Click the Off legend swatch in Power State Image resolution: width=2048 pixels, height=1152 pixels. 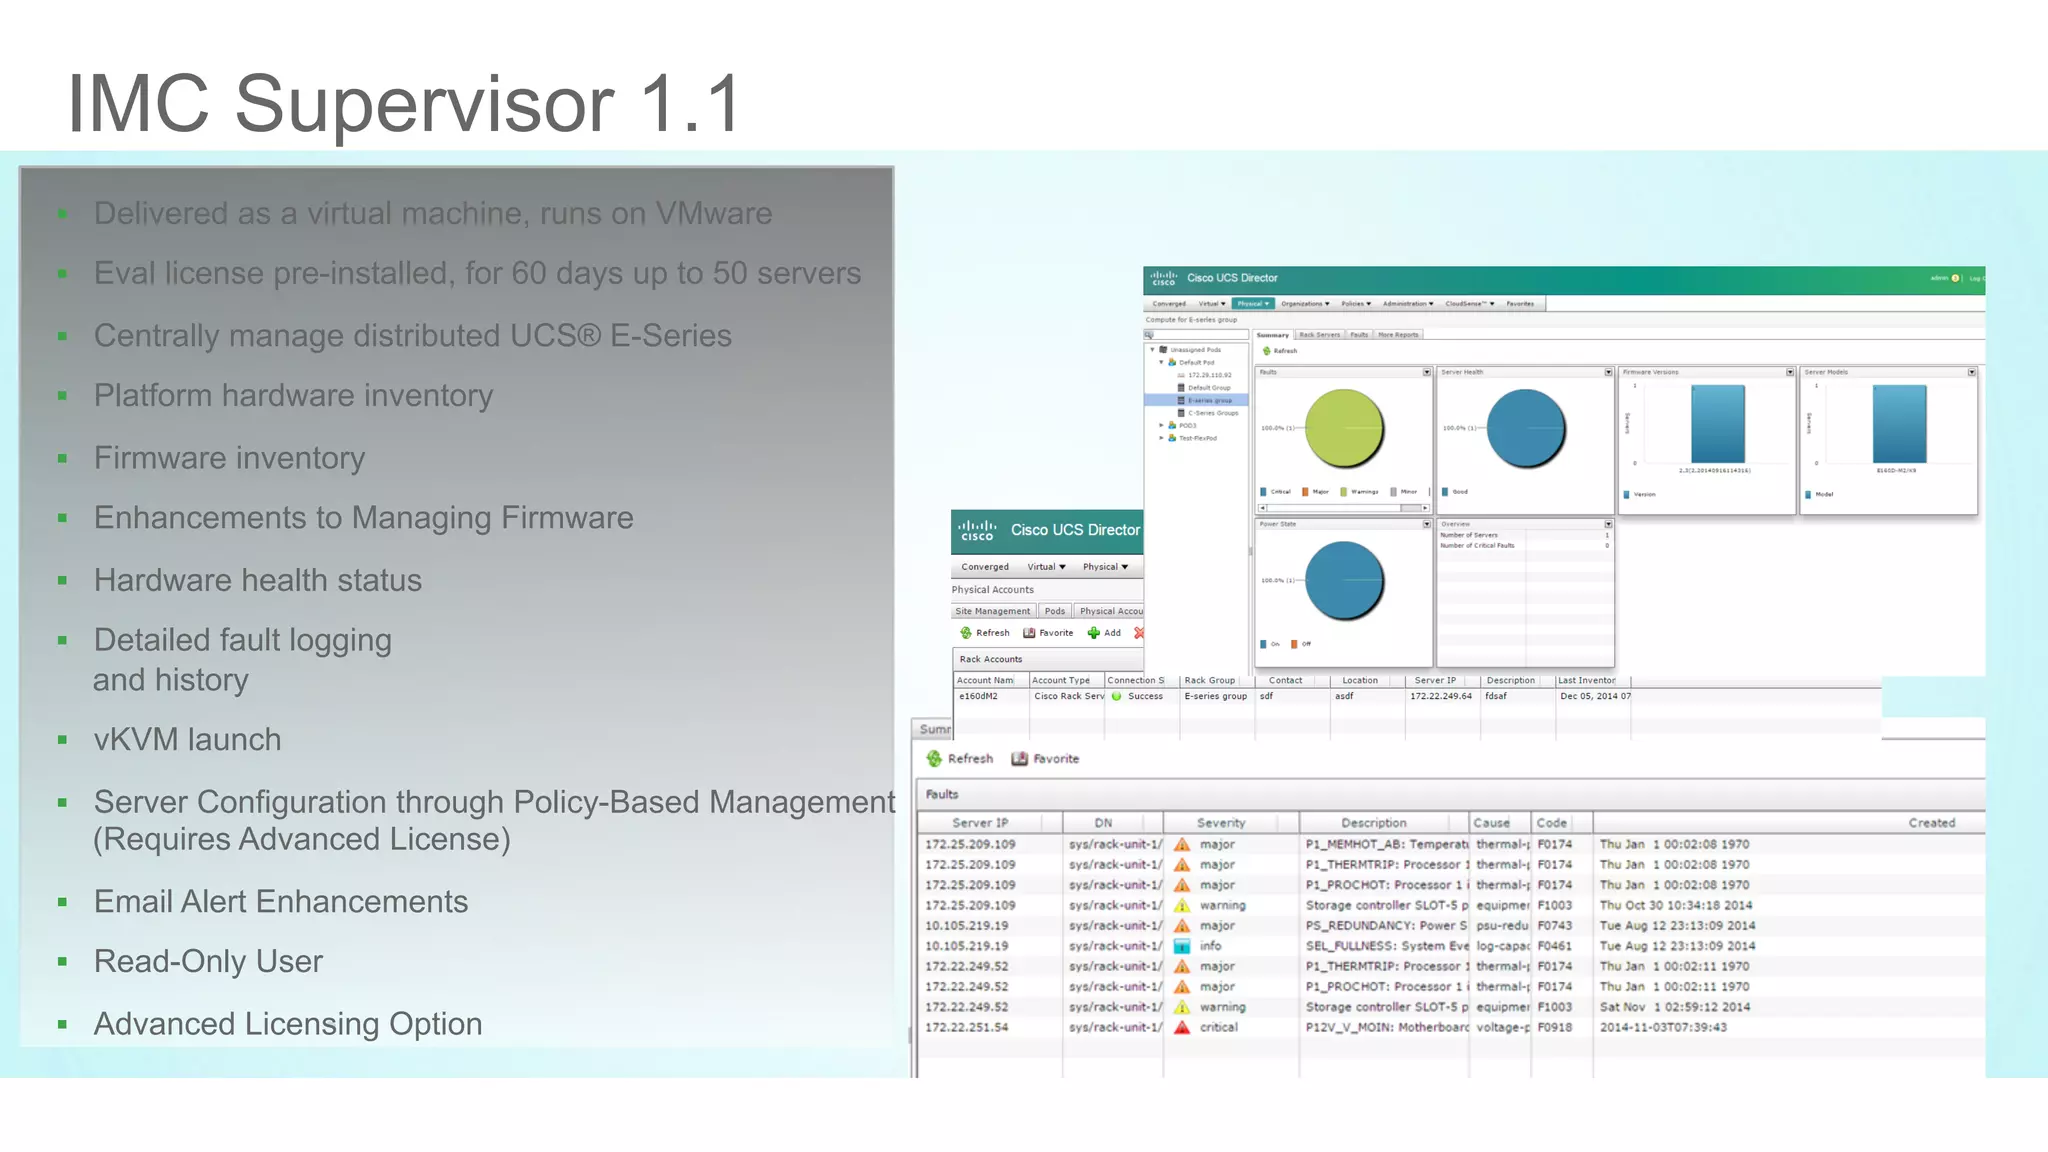click(x=1294, y=644)
